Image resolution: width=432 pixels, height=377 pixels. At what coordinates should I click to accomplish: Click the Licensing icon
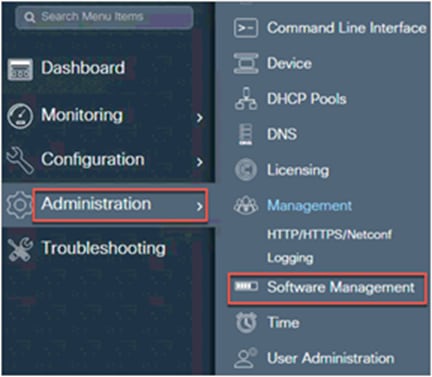click(x=246, y=170)
